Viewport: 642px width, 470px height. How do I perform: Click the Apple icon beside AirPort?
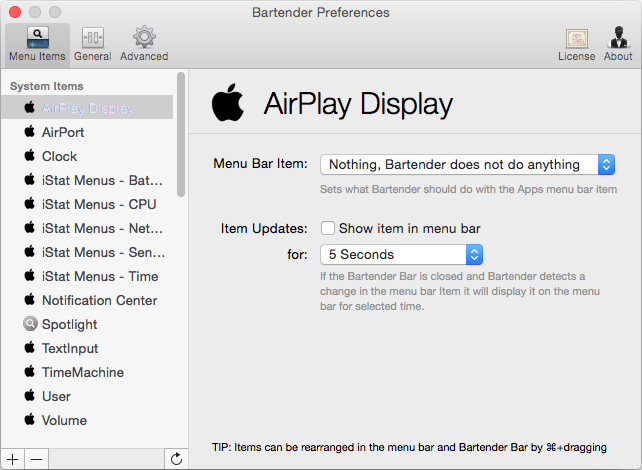pyautogui.click(x=29, y=131)
